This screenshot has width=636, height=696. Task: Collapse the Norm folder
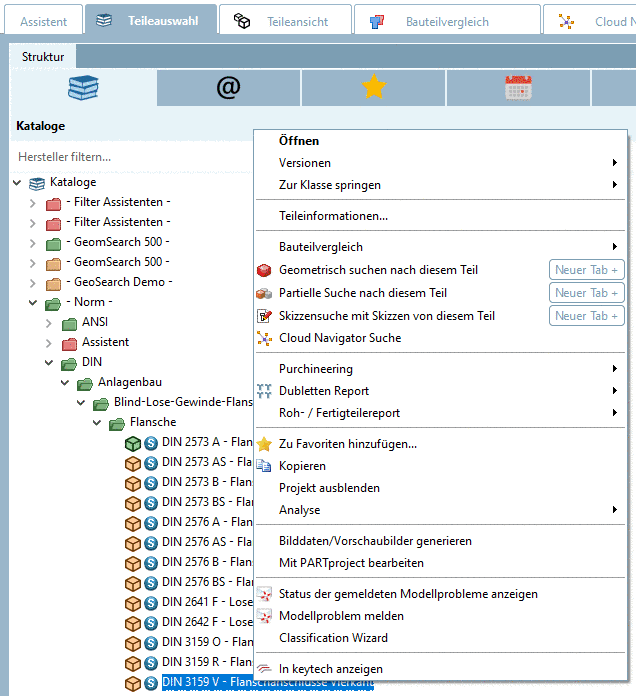[x=33, y=302]
